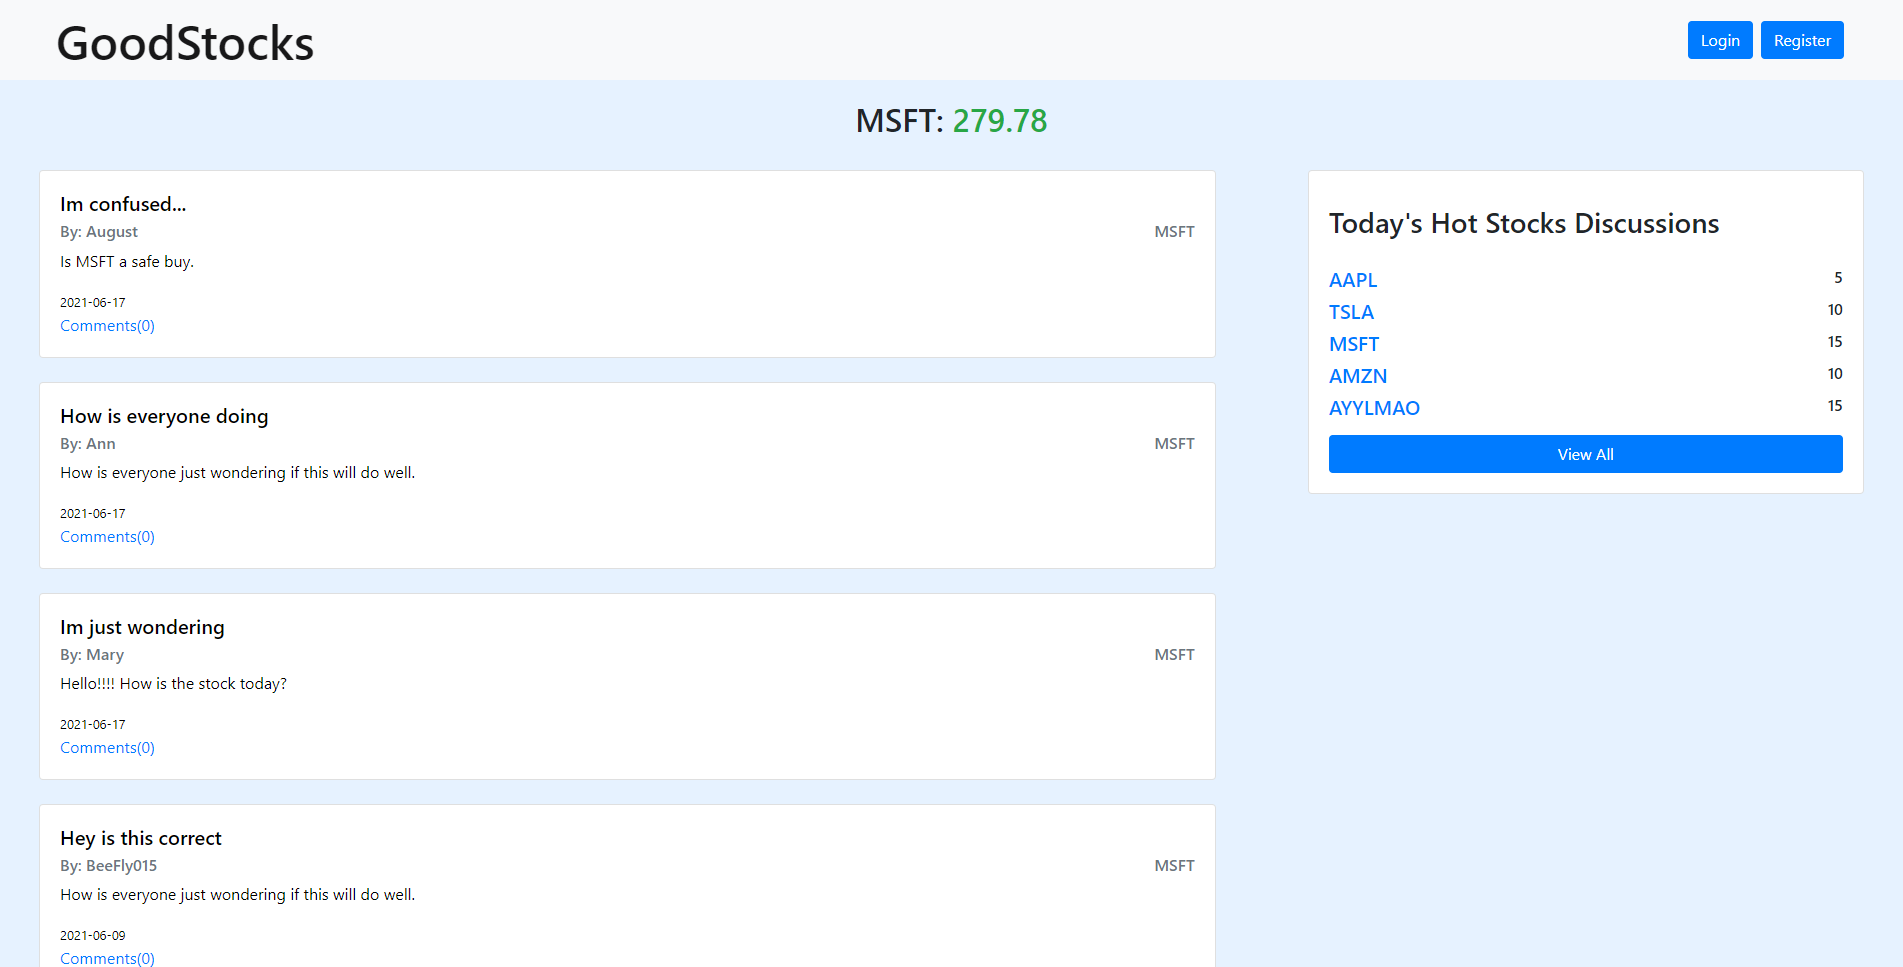Click the MSFT 279.78 price heading

pyautogui.click(x=951, y=121)
